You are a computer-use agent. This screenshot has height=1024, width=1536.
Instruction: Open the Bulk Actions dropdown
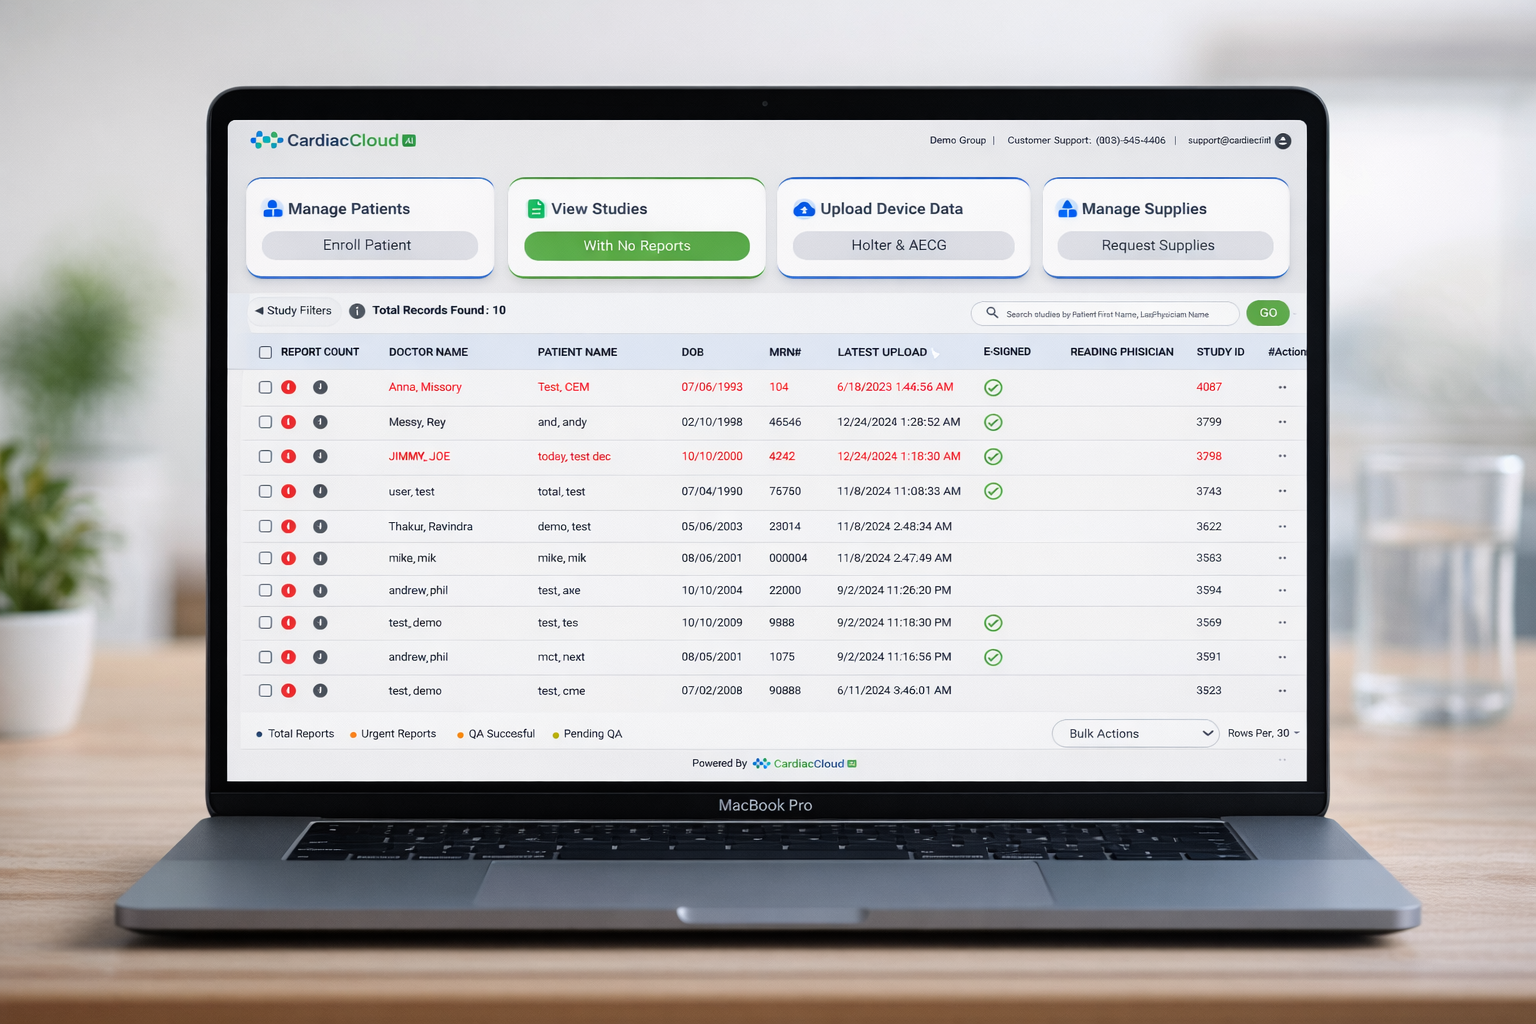tap(1135, 734)
